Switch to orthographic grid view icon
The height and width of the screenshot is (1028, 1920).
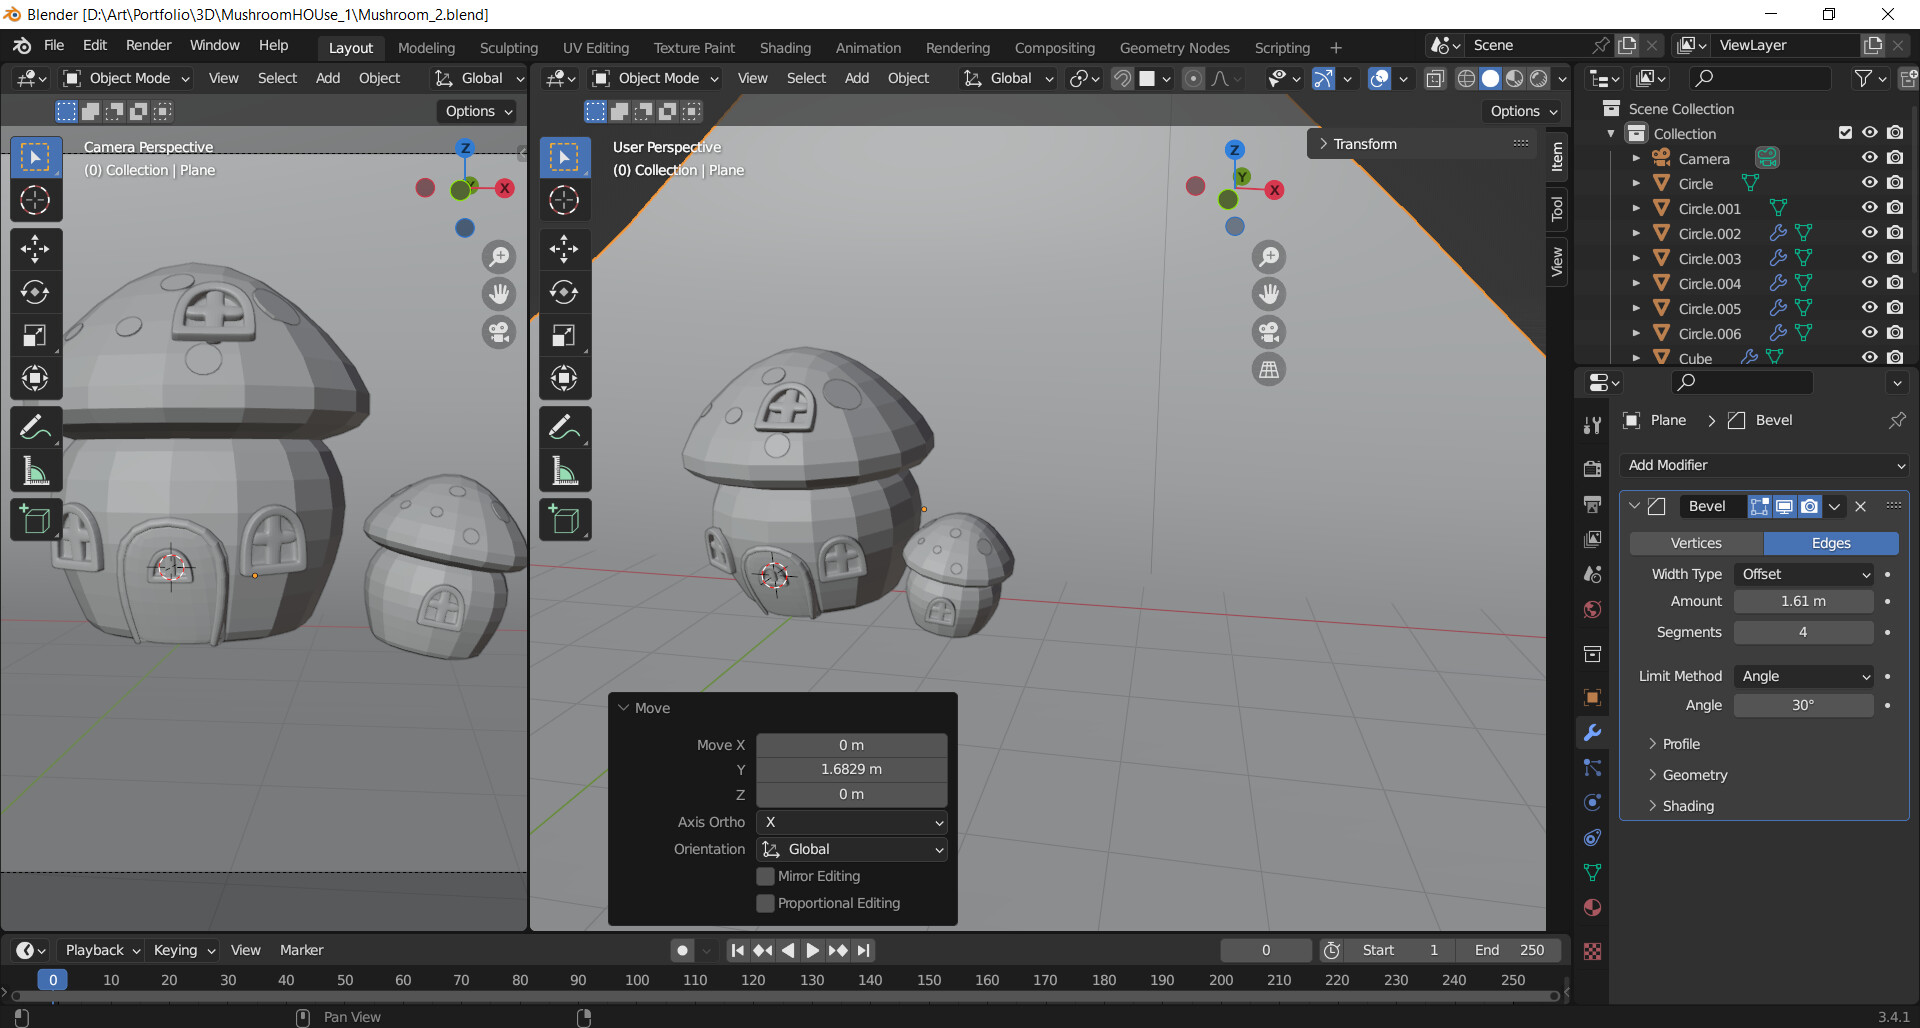point(1269,370)
